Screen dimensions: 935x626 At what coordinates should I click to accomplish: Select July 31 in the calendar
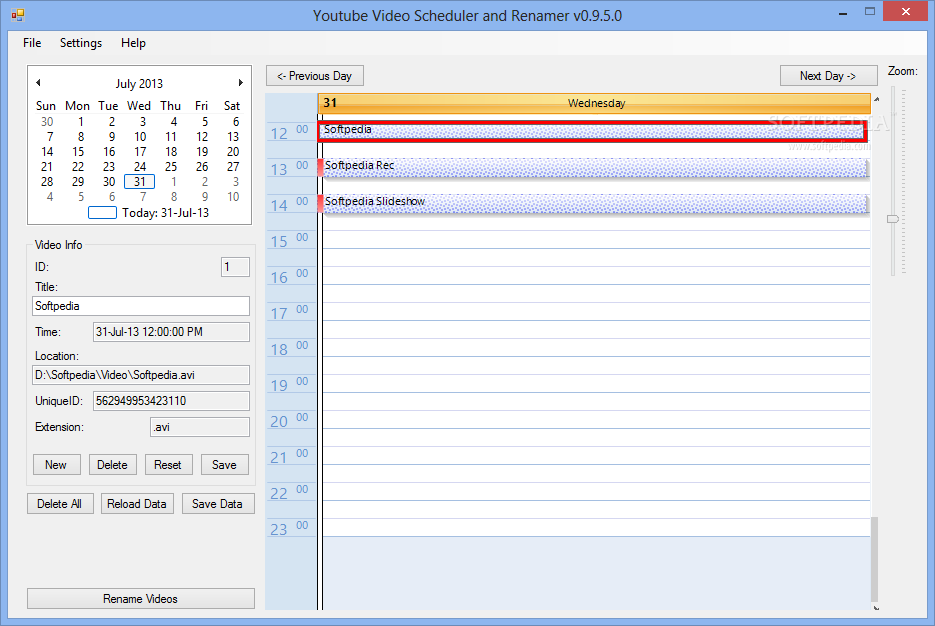tap(140, 182)
